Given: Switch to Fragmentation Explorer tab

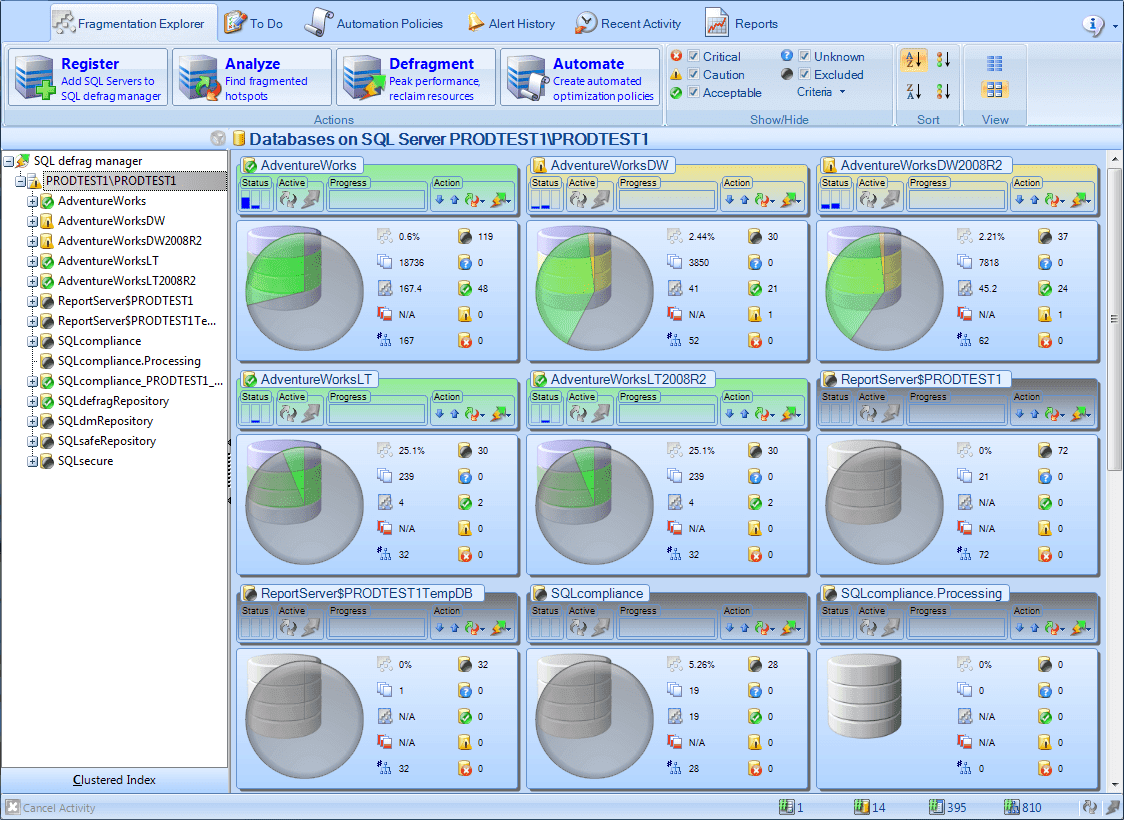Looking at the screenshot, I should [133, 24].
